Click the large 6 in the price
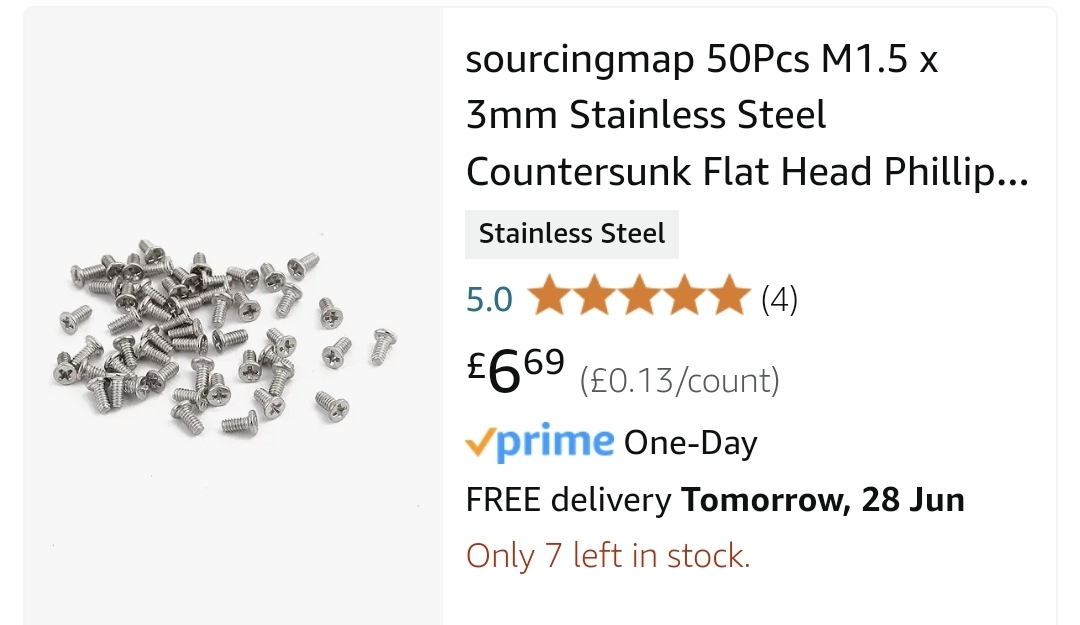The image size is (1080, 625). coord(506,375)
